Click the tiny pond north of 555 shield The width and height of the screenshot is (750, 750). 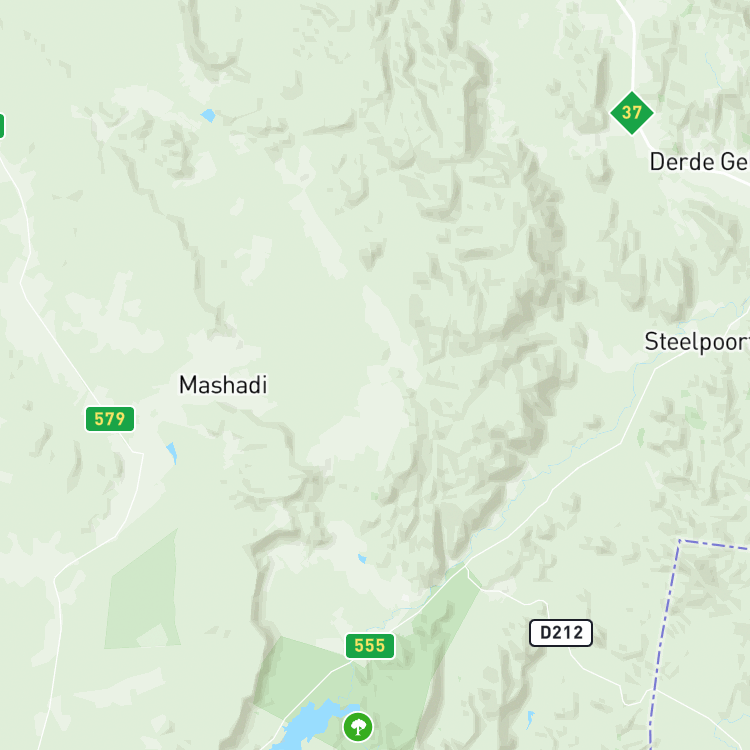362,558
